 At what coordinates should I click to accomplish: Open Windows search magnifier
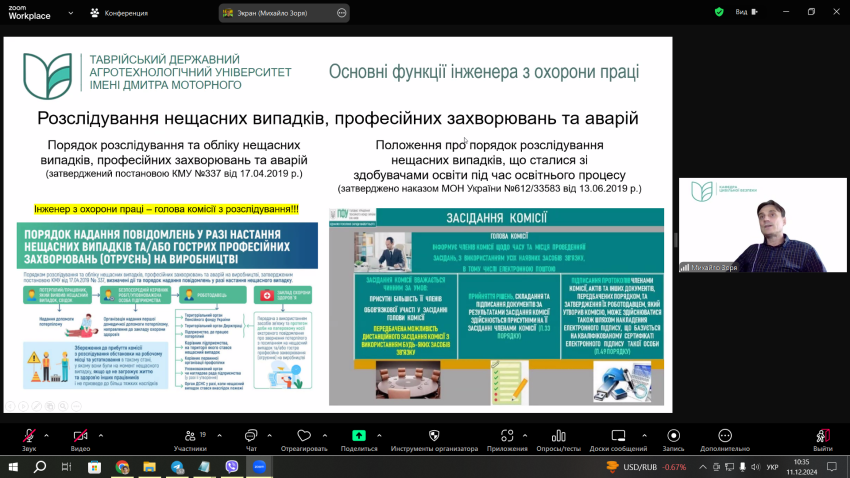[40, 467]
